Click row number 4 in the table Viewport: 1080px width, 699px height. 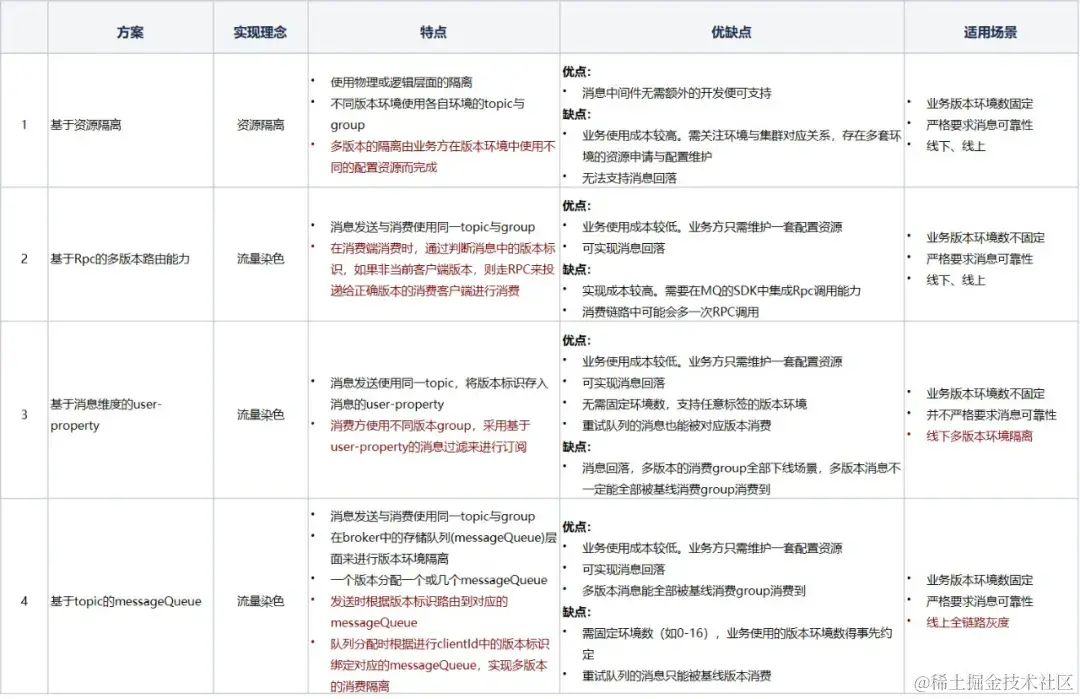click(x=24, y=601)
